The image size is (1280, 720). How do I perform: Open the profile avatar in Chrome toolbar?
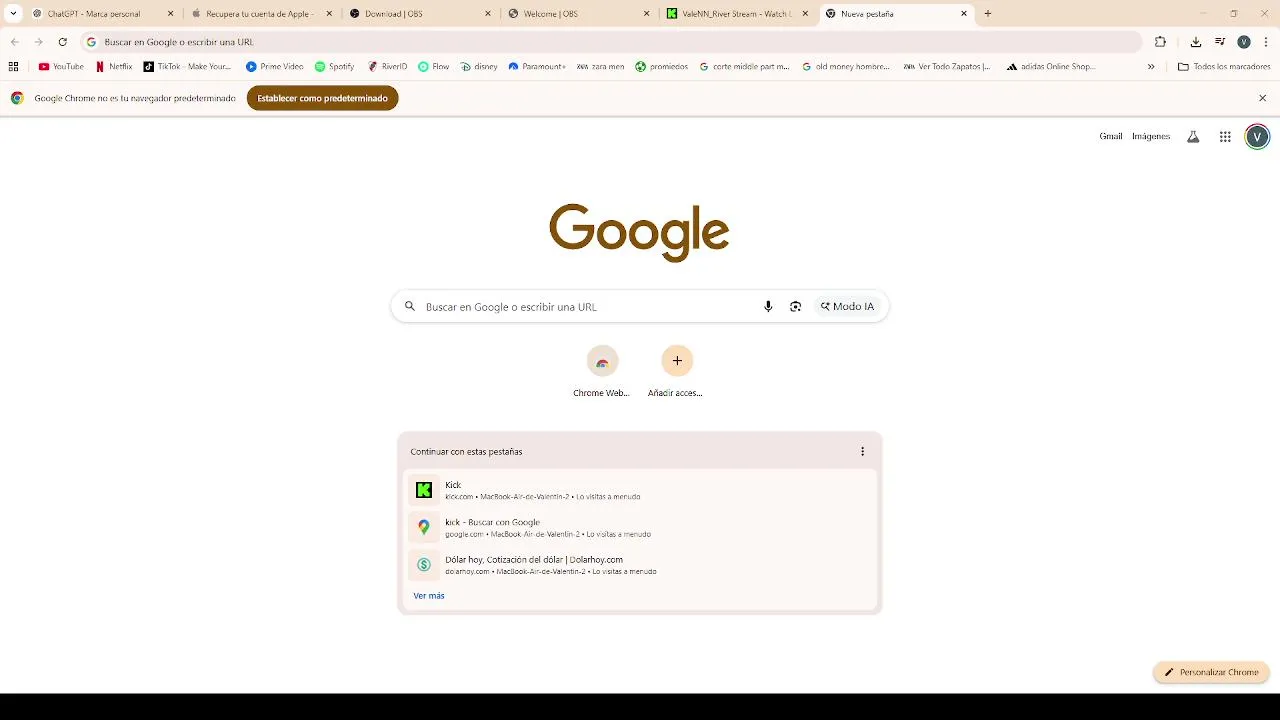tap(1244, 42)
